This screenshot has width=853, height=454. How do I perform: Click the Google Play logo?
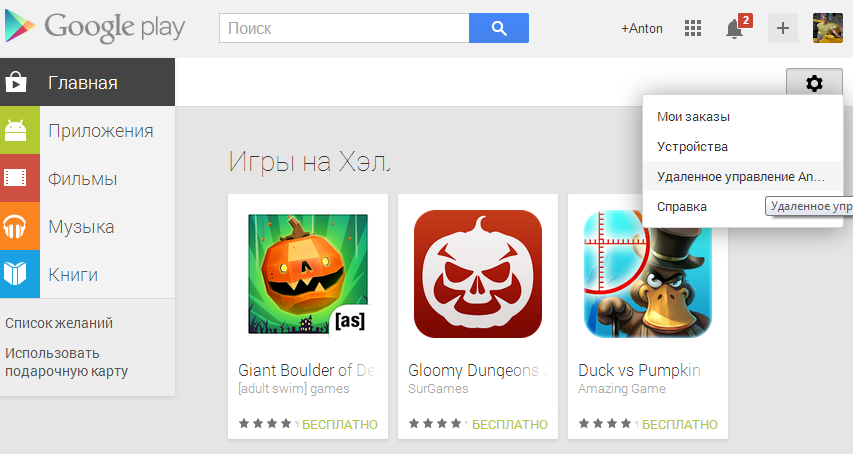pyautogui.click(x=95, y=27)
